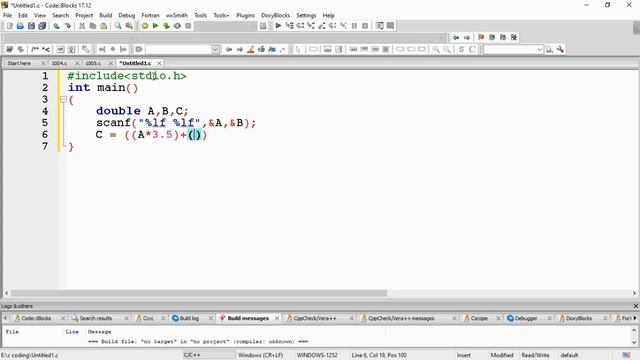The width and height of the screenshot is (640, 360).
Task: Open the Plugins menu
Action: pos(245,16)
